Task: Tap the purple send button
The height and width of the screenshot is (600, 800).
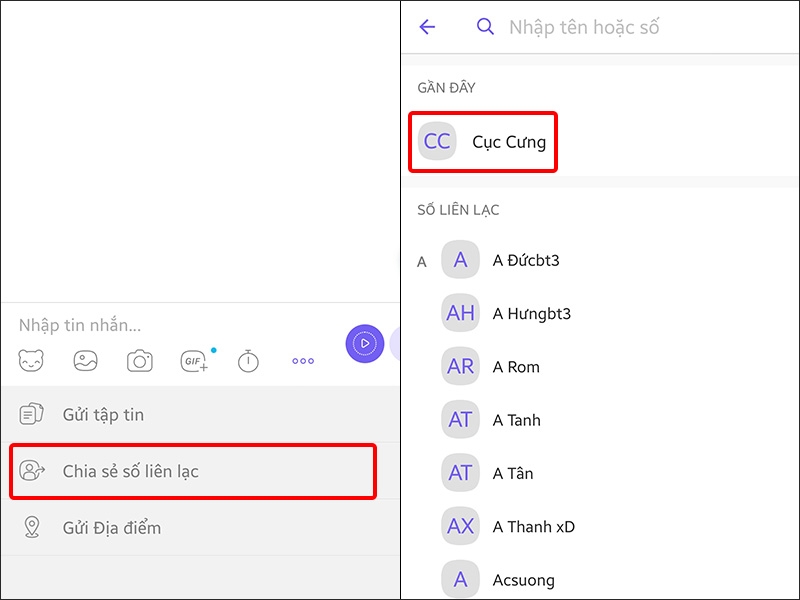Action: click(x=364, y=343)
